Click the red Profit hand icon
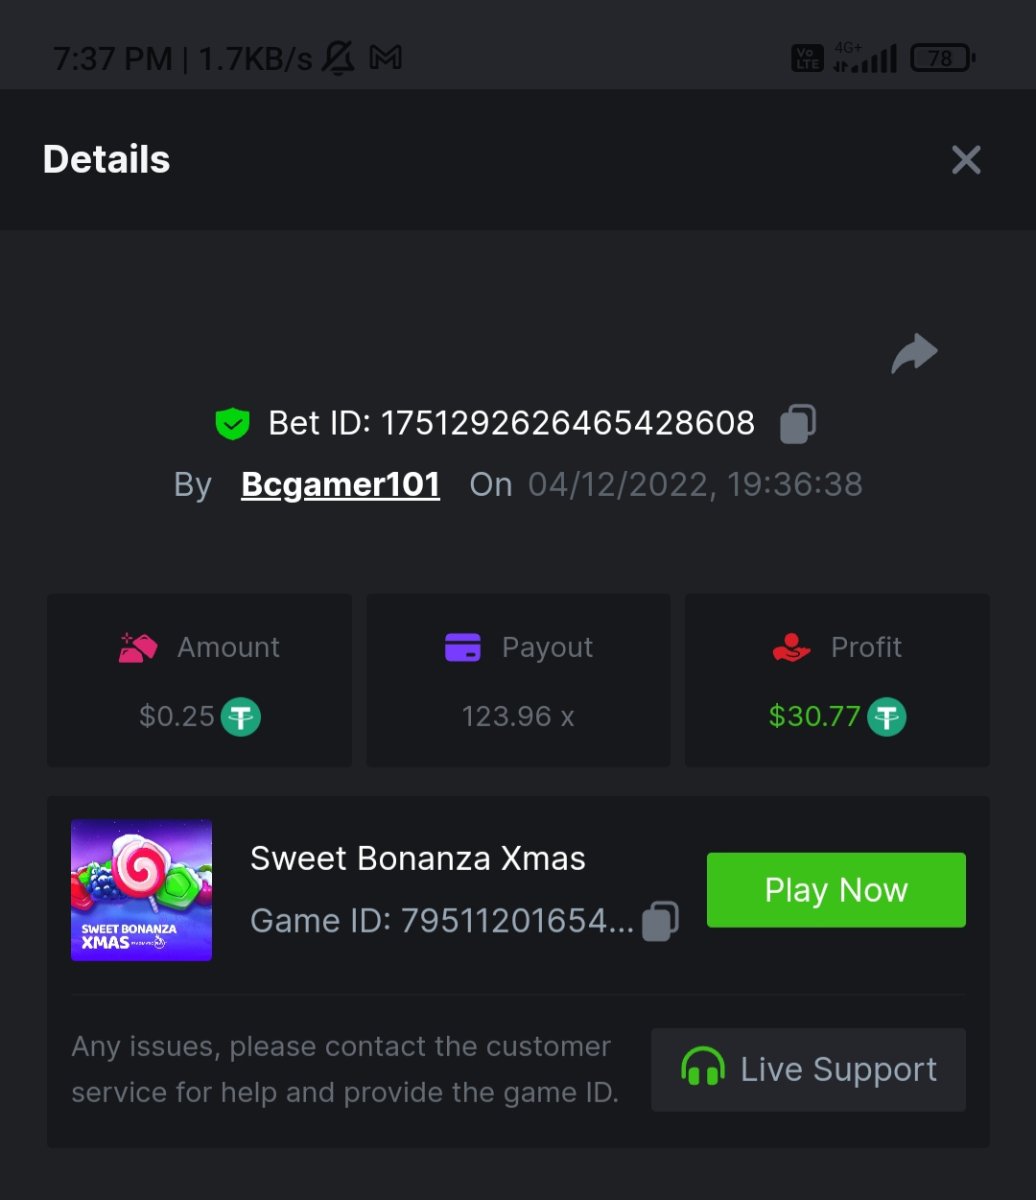 [x=791, y=647]
